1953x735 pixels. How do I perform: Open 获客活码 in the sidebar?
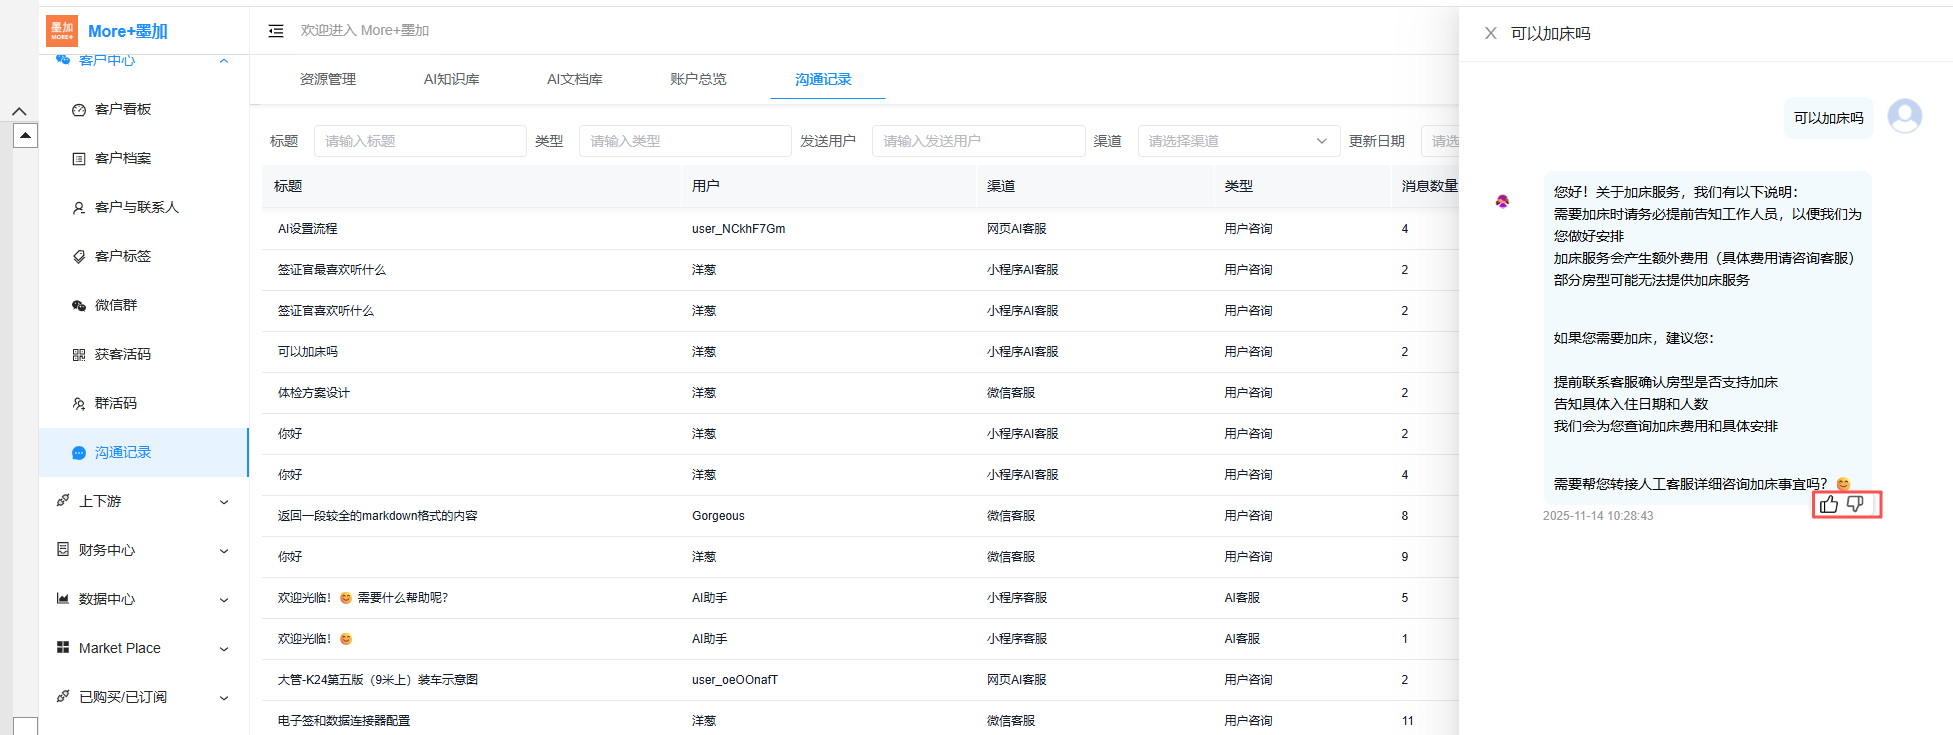coord(123,354)
